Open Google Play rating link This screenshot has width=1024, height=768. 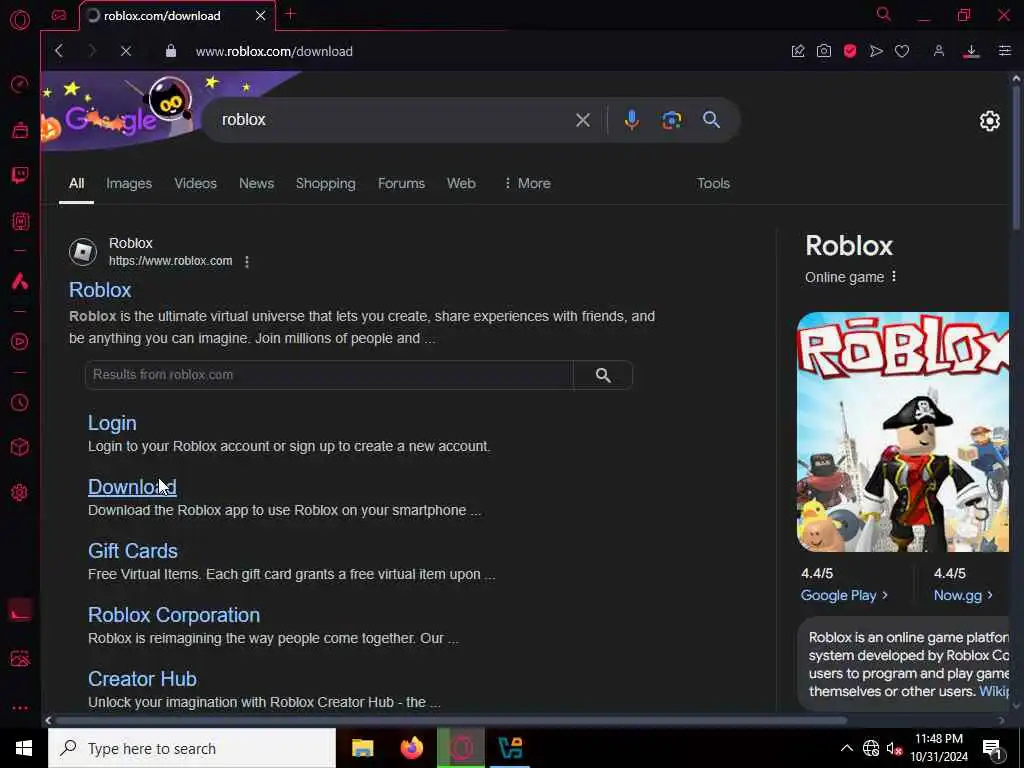pyautogui.click(x=844, y=596)
